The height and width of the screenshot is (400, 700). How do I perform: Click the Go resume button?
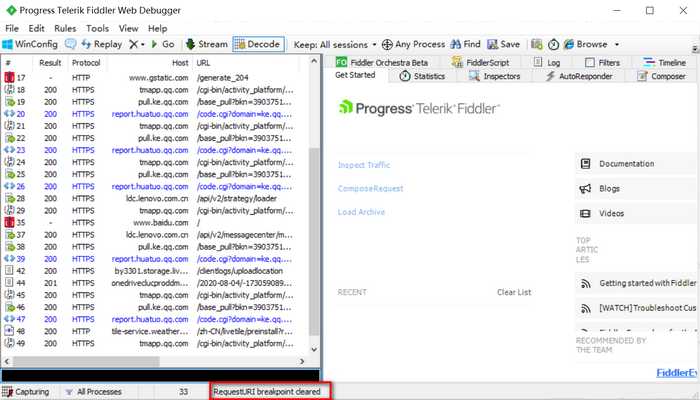click(163, 44)
